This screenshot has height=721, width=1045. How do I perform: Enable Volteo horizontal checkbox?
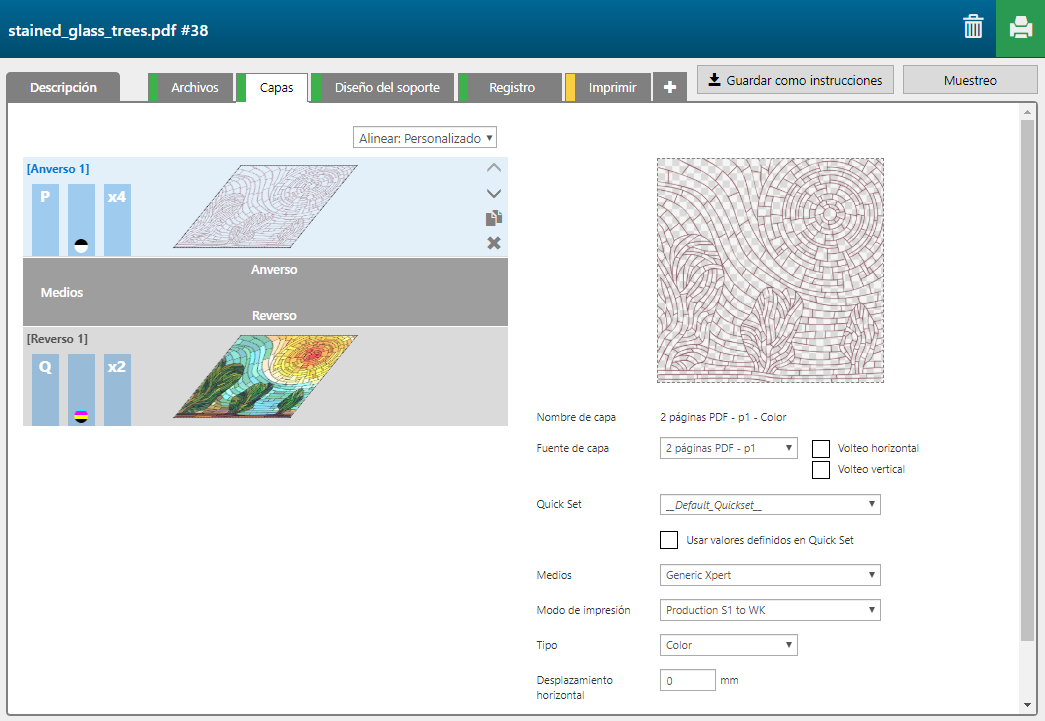[821, 448]
